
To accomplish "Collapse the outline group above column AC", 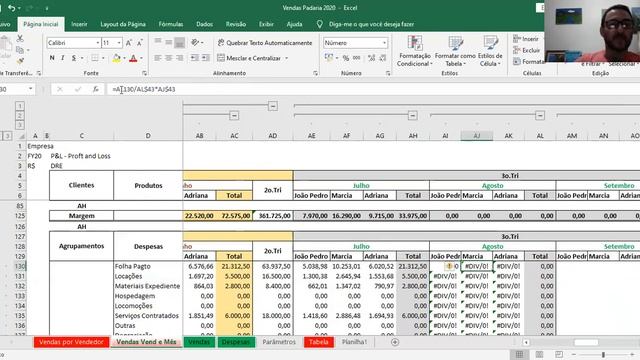I will point(234,116).
